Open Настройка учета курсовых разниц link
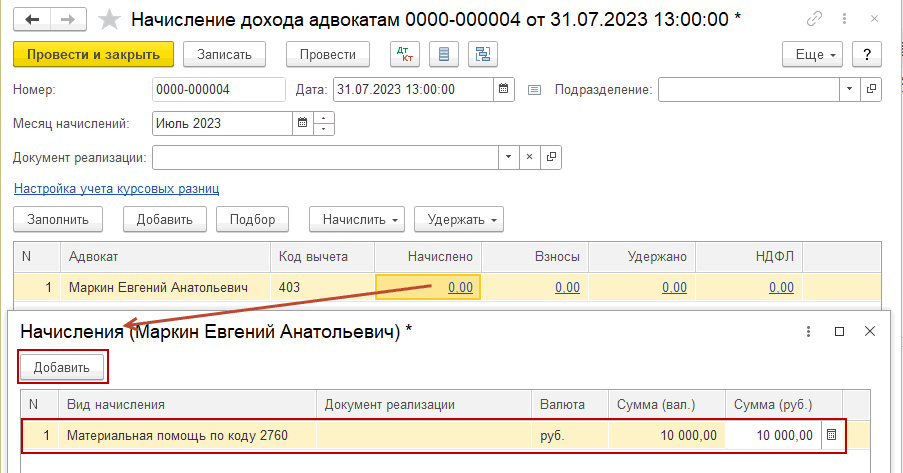 [116, 188]
